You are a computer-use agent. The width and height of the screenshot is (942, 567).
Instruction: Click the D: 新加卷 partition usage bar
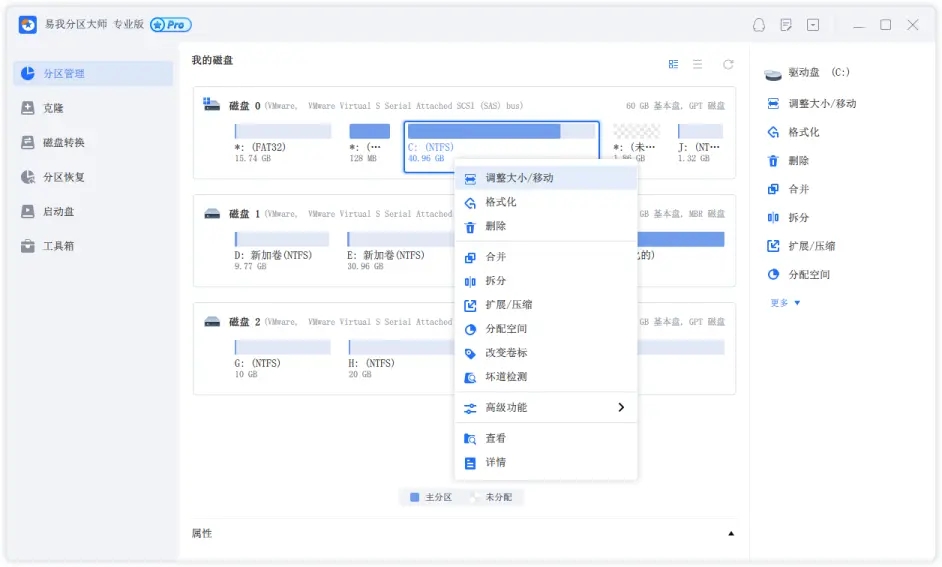click(x=281, y=239)
